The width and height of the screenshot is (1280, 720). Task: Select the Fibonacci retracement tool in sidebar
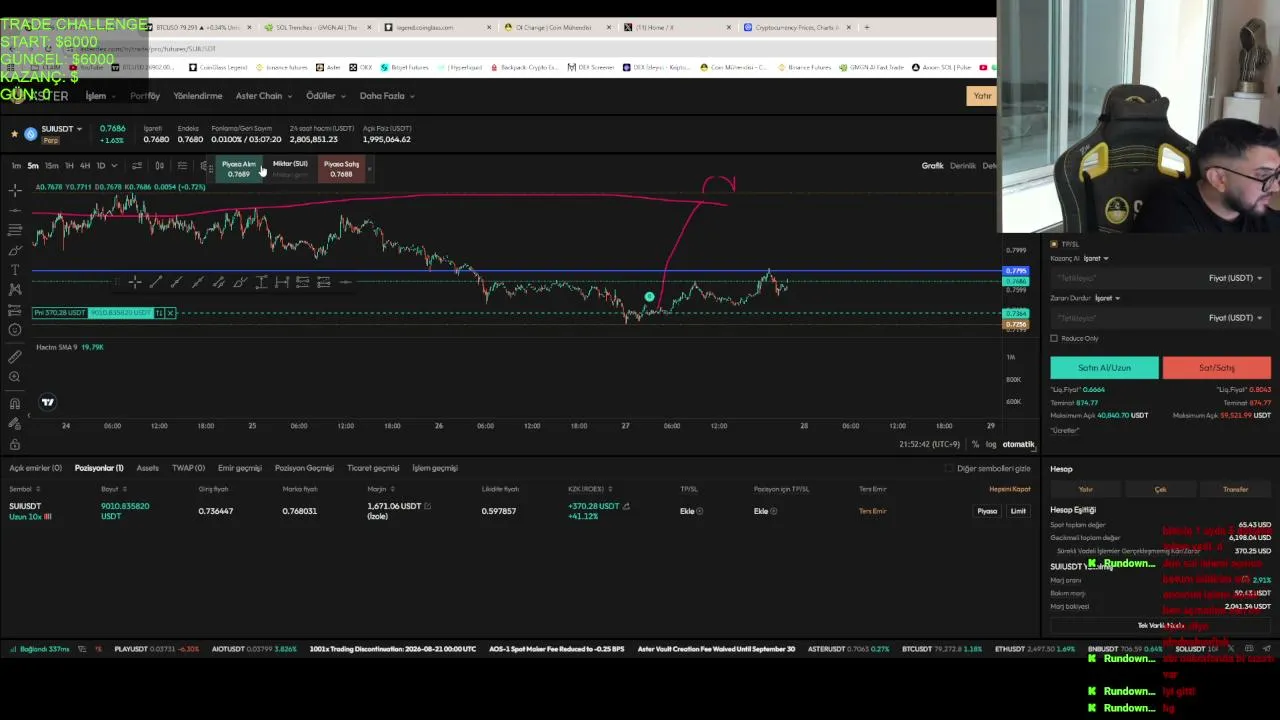point(14,230)
